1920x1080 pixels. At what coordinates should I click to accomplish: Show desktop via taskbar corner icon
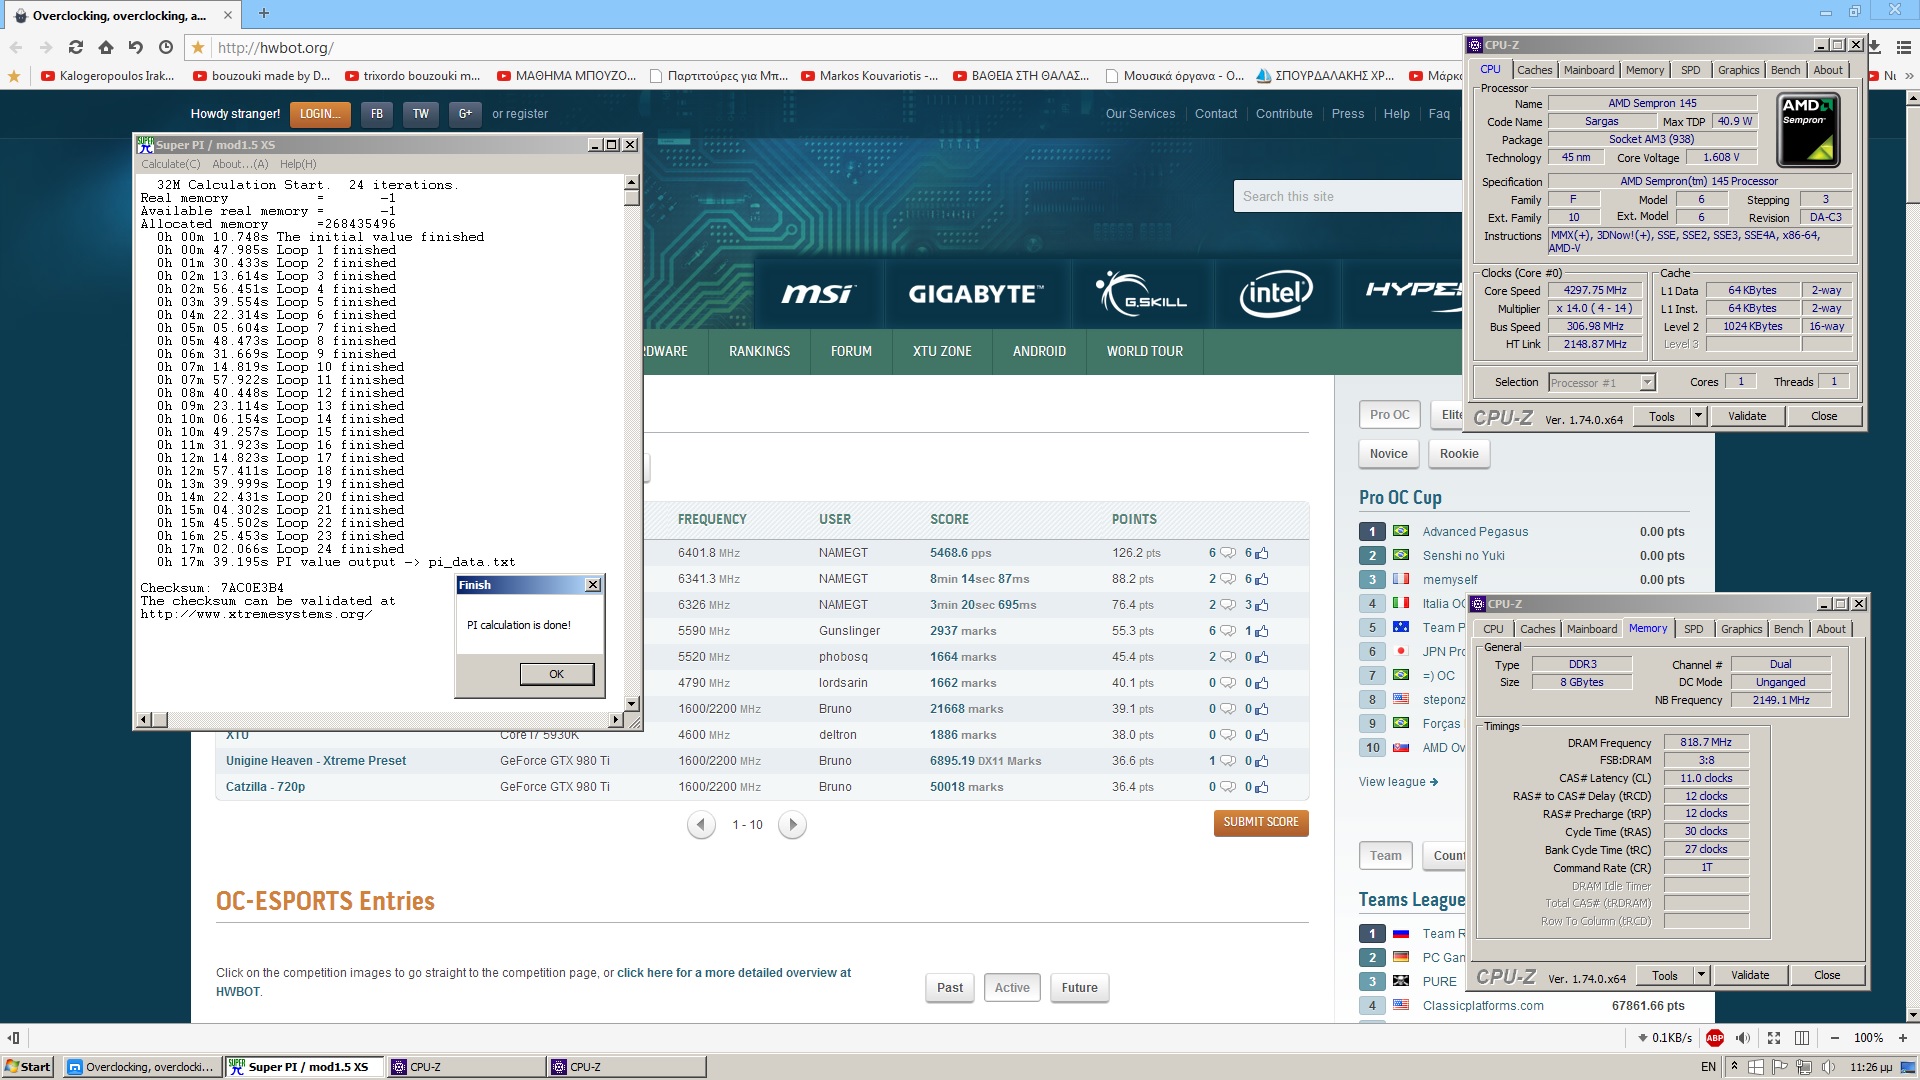click(1908, 1067)
